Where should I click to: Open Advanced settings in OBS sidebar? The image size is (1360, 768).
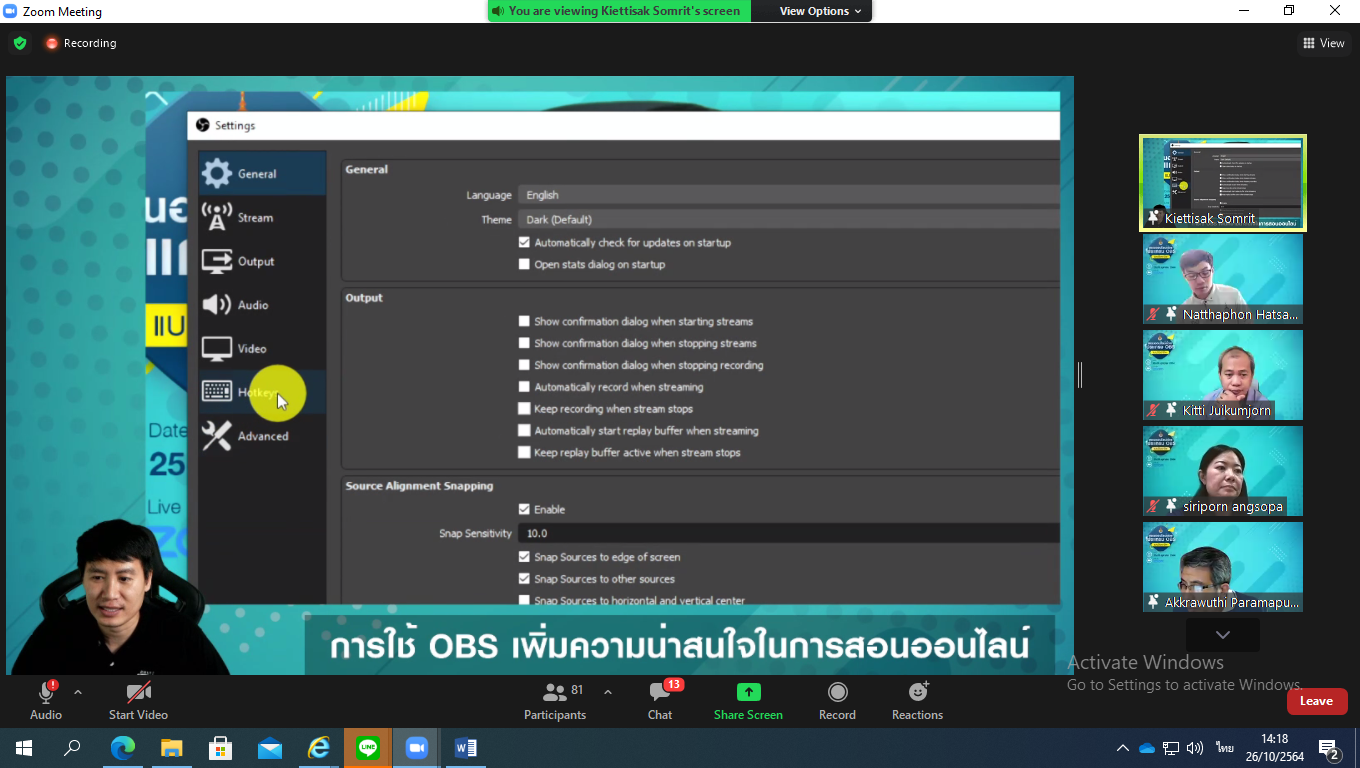[262, 436]
